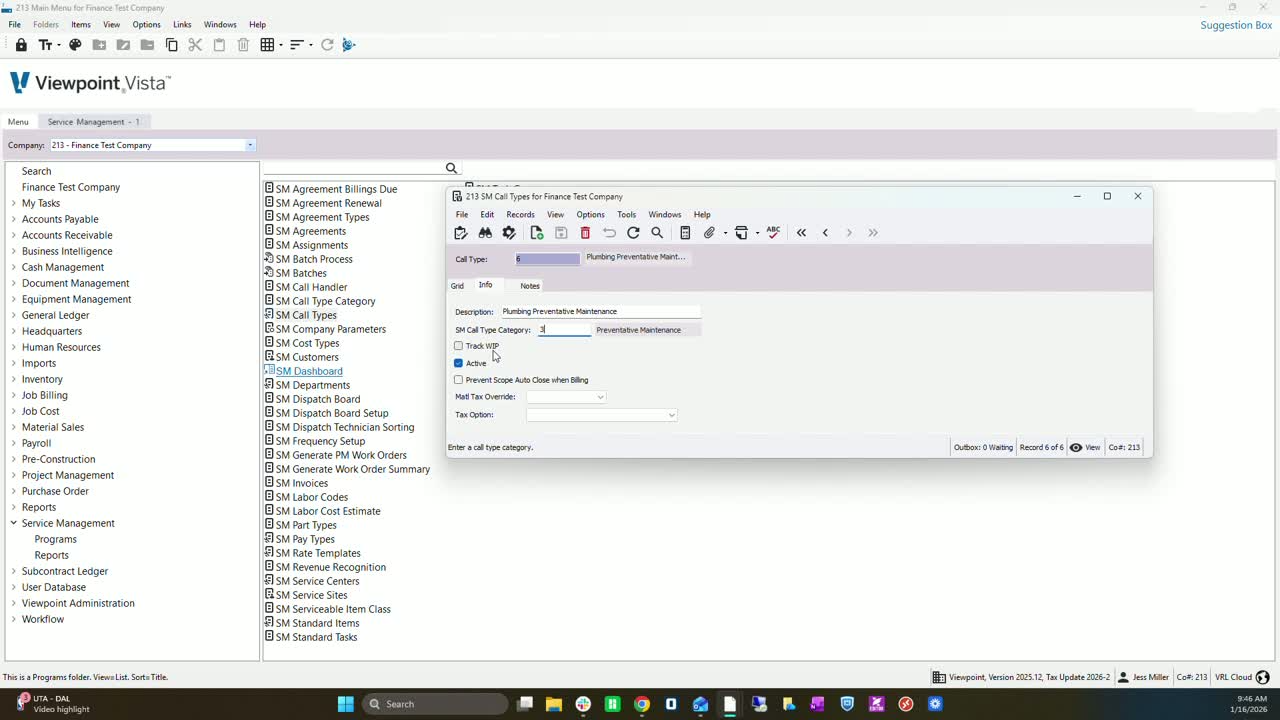Open the Suggestion Box link
The width and height of the screenshot is (1280, 720).
tap(1236, 25)
